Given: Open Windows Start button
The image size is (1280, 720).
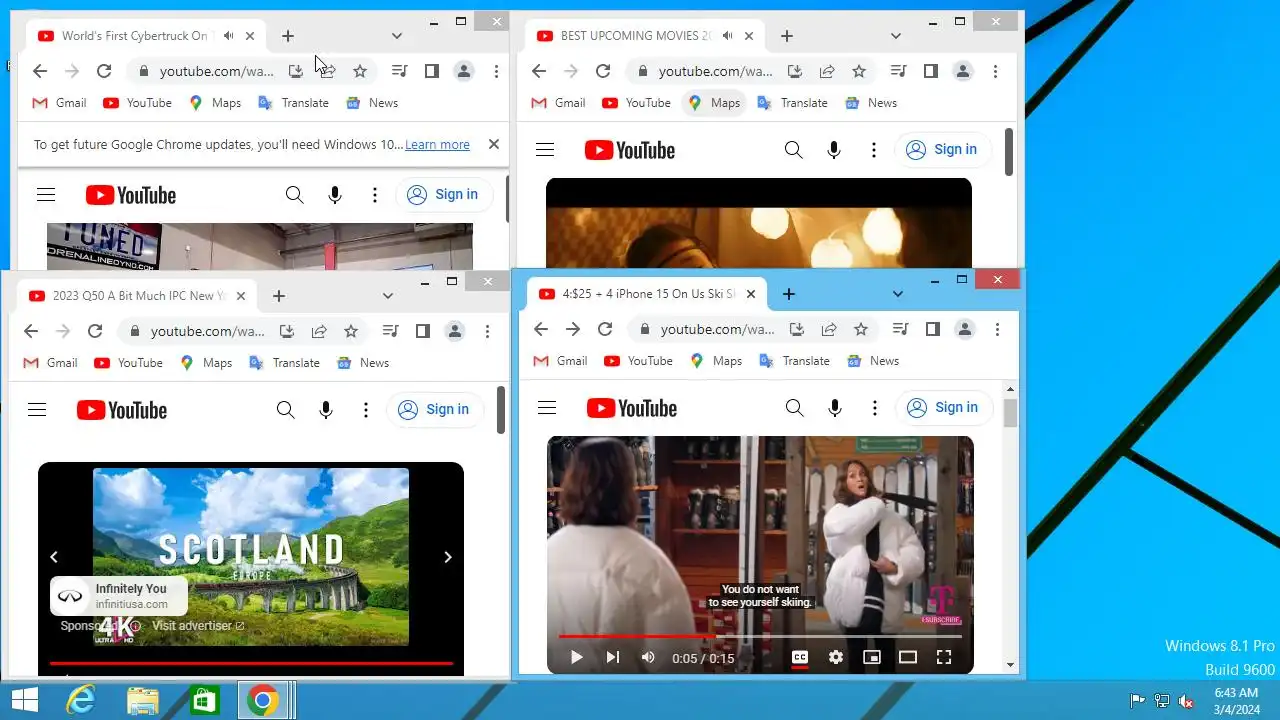Looking at the screenshot, I should (24, 700).
